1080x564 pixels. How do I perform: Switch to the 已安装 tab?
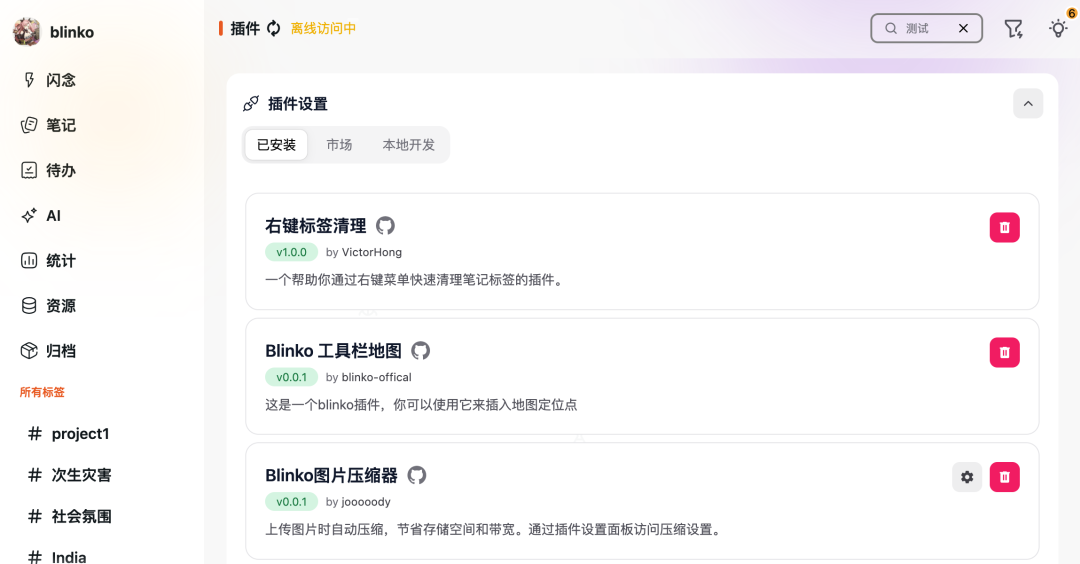click(276, 145)
